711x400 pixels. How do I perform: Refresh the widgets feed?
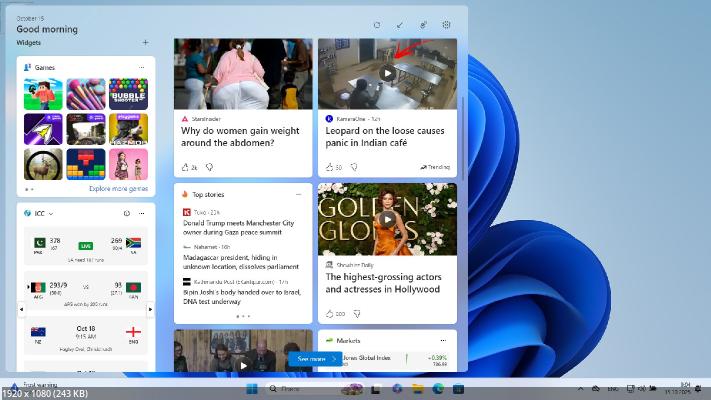coord(376,25)
